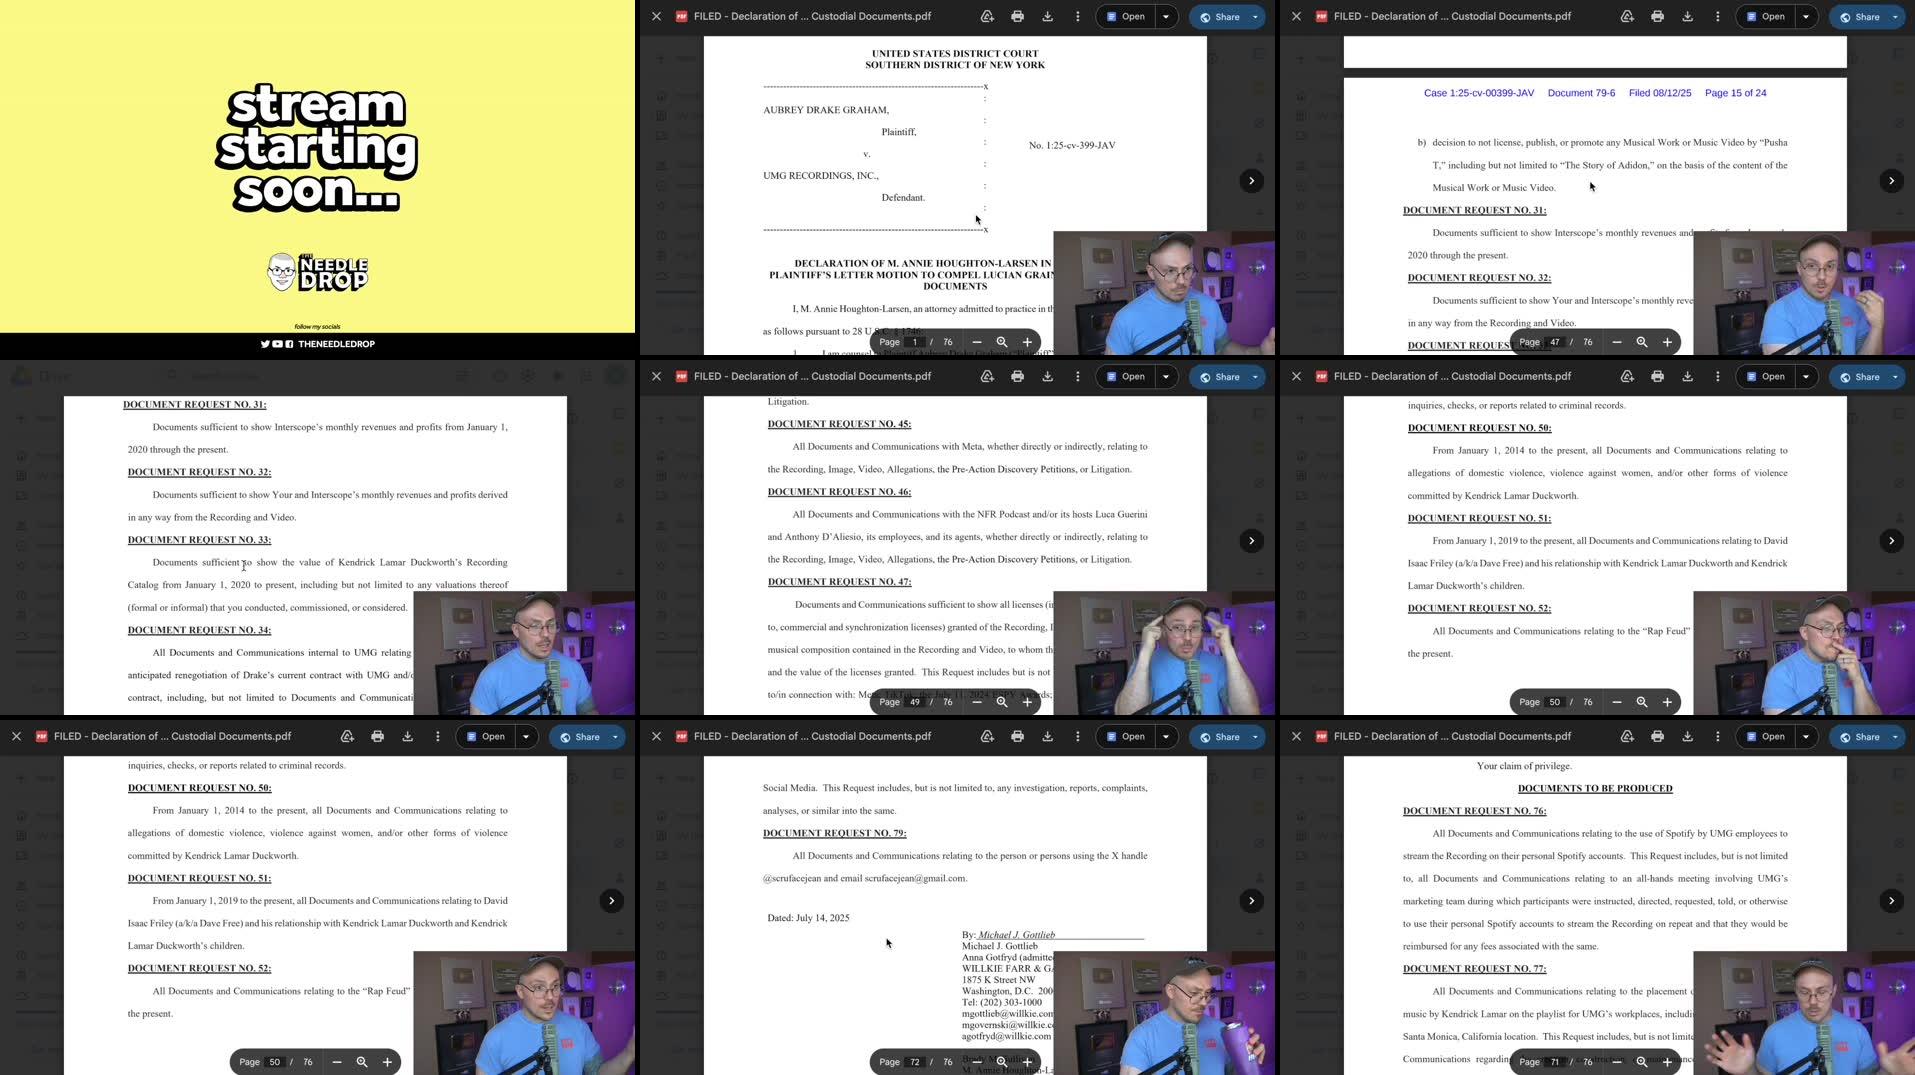Go to next file in page 47 viewer
The width and height of the screenshot is (1915, 1075).
(1891, 181)
